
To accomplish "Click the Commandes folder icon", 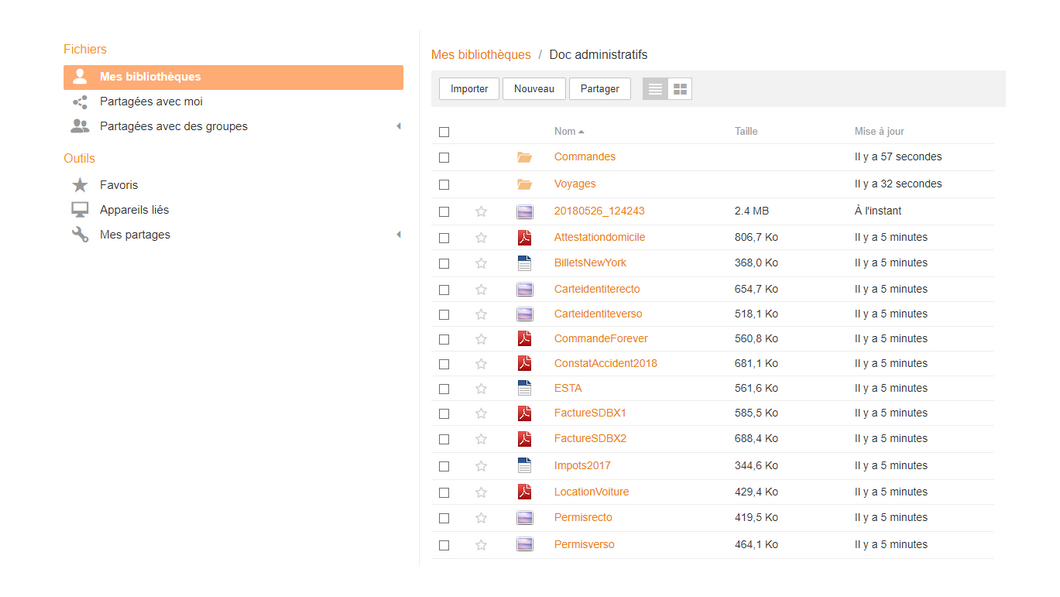I will (x=524, y=157).
